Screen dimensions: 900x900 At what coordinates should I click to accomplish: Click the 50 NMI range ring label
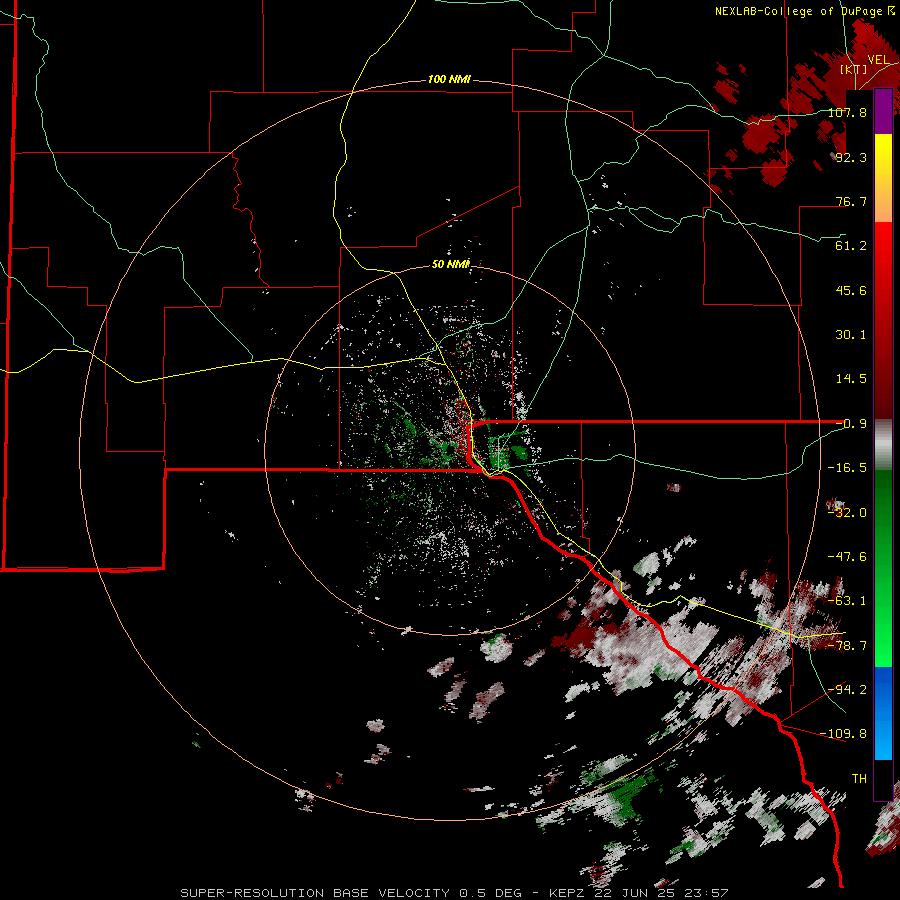451,264
